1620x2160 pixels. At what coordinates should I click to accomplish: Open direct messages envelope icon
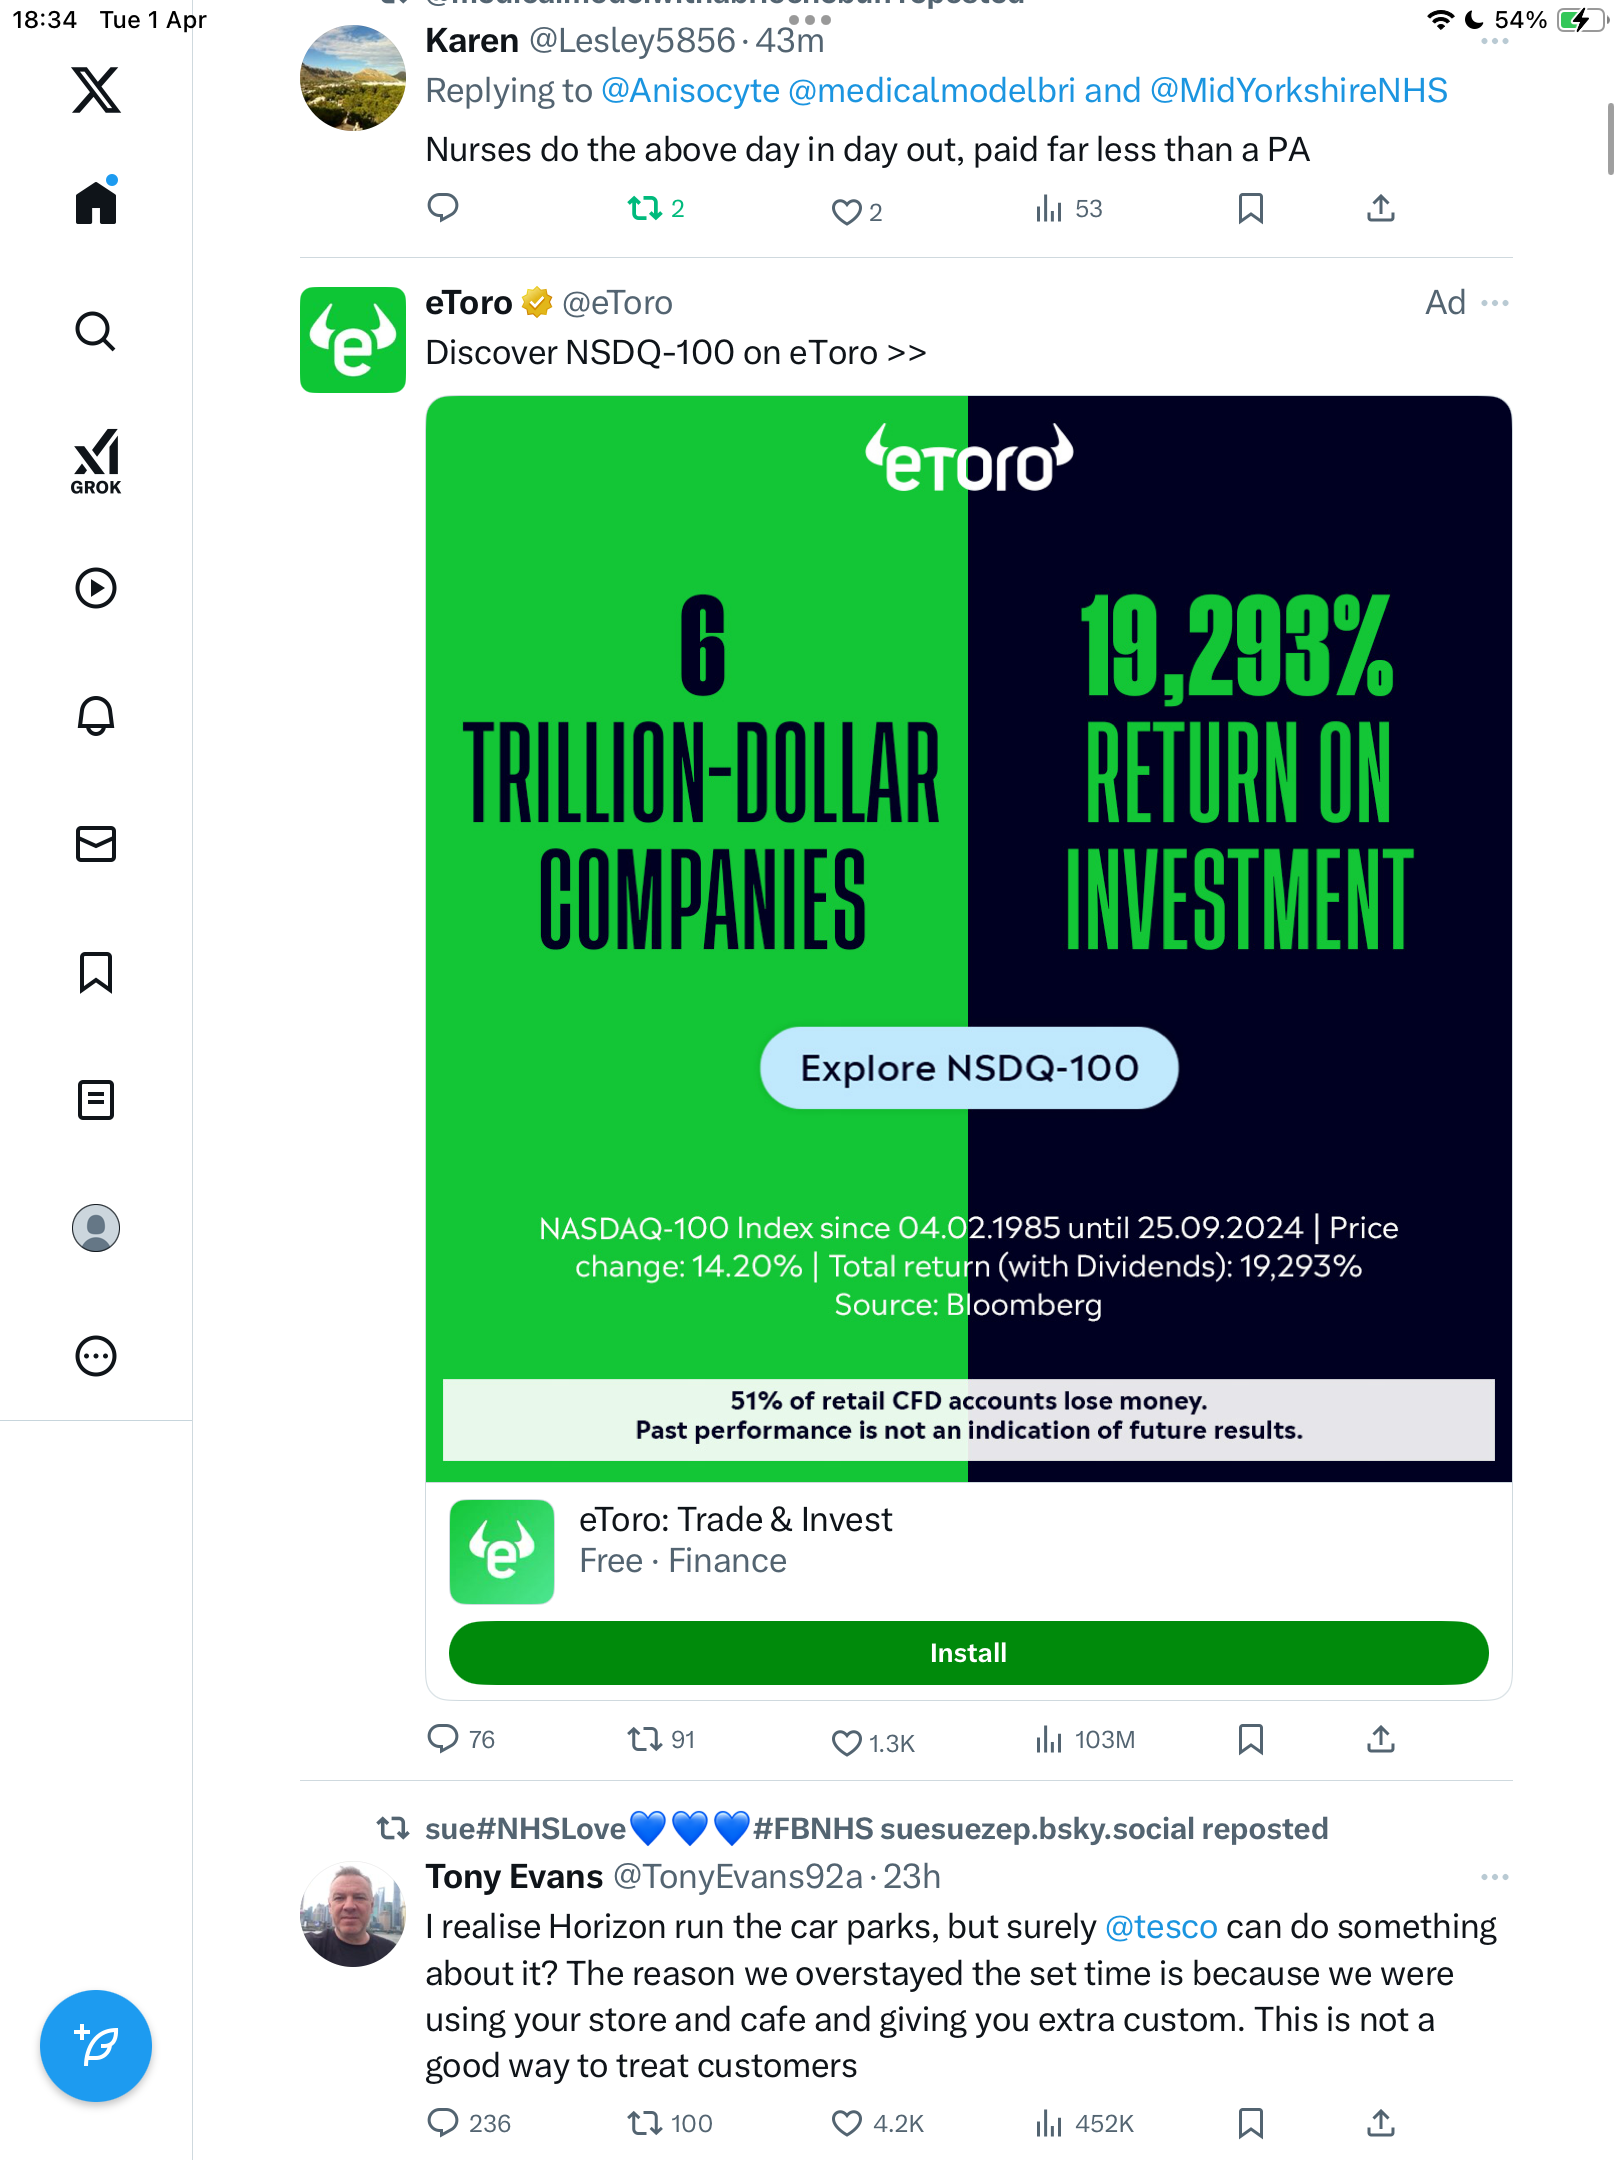coord(96,844)
